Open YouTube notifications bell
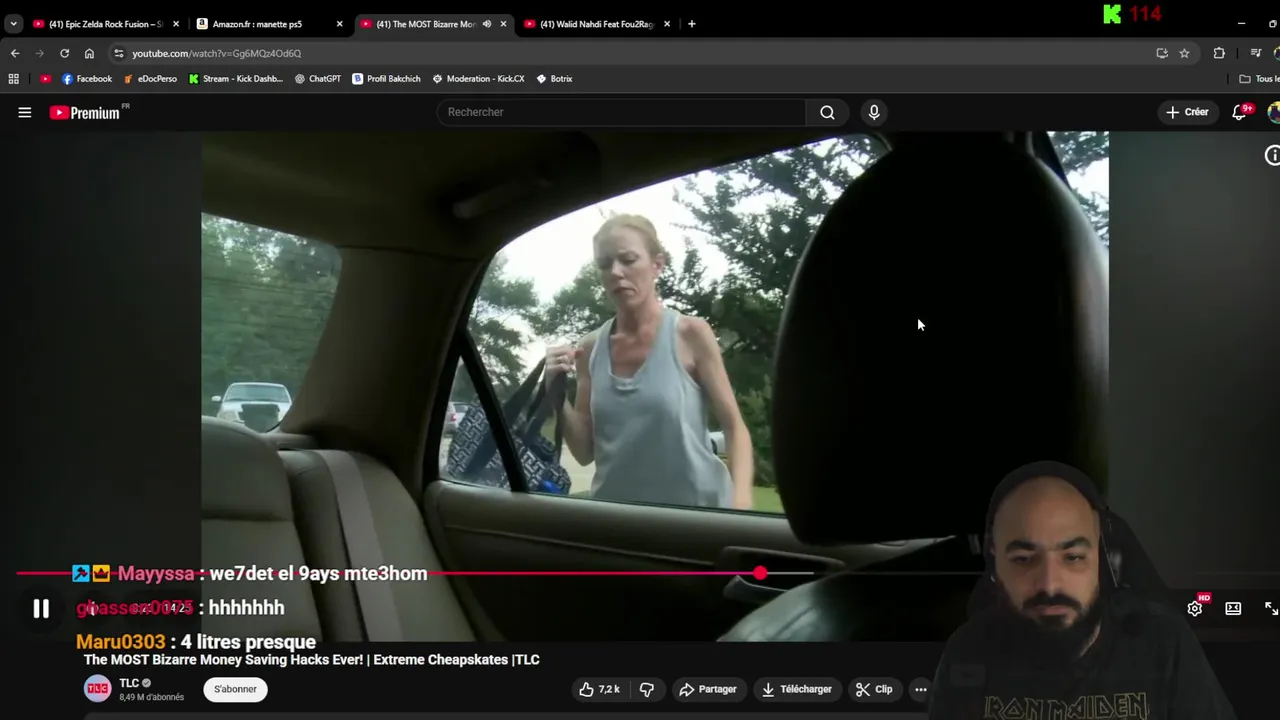1280x720 pixels. [1240, 112]
